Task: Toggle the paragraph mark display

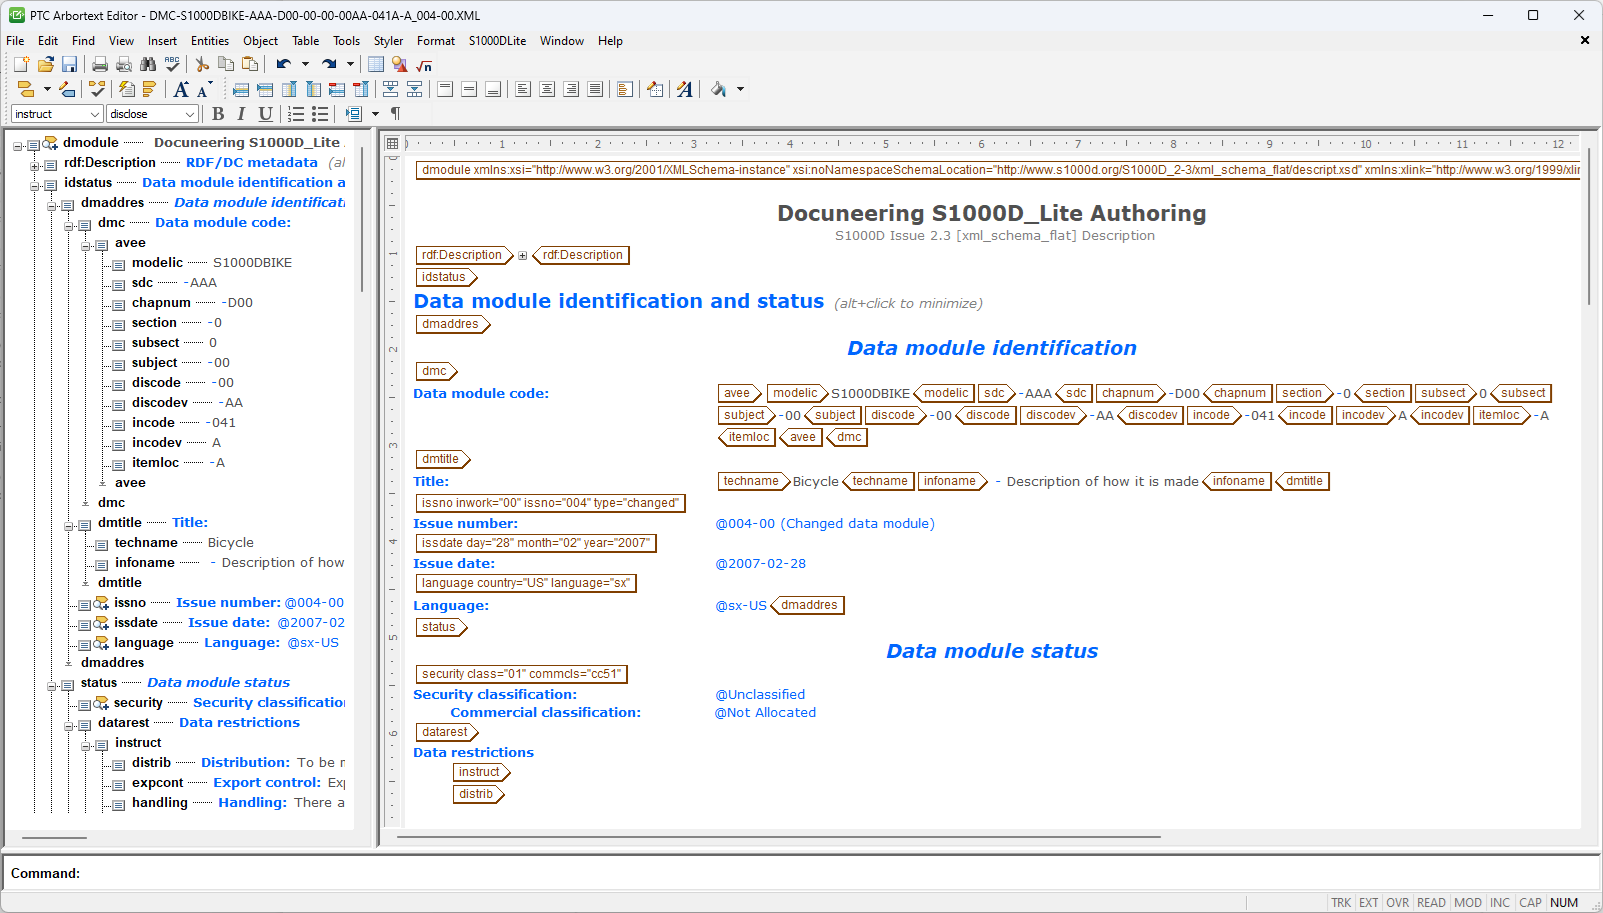Action: (x=396, y=114)
